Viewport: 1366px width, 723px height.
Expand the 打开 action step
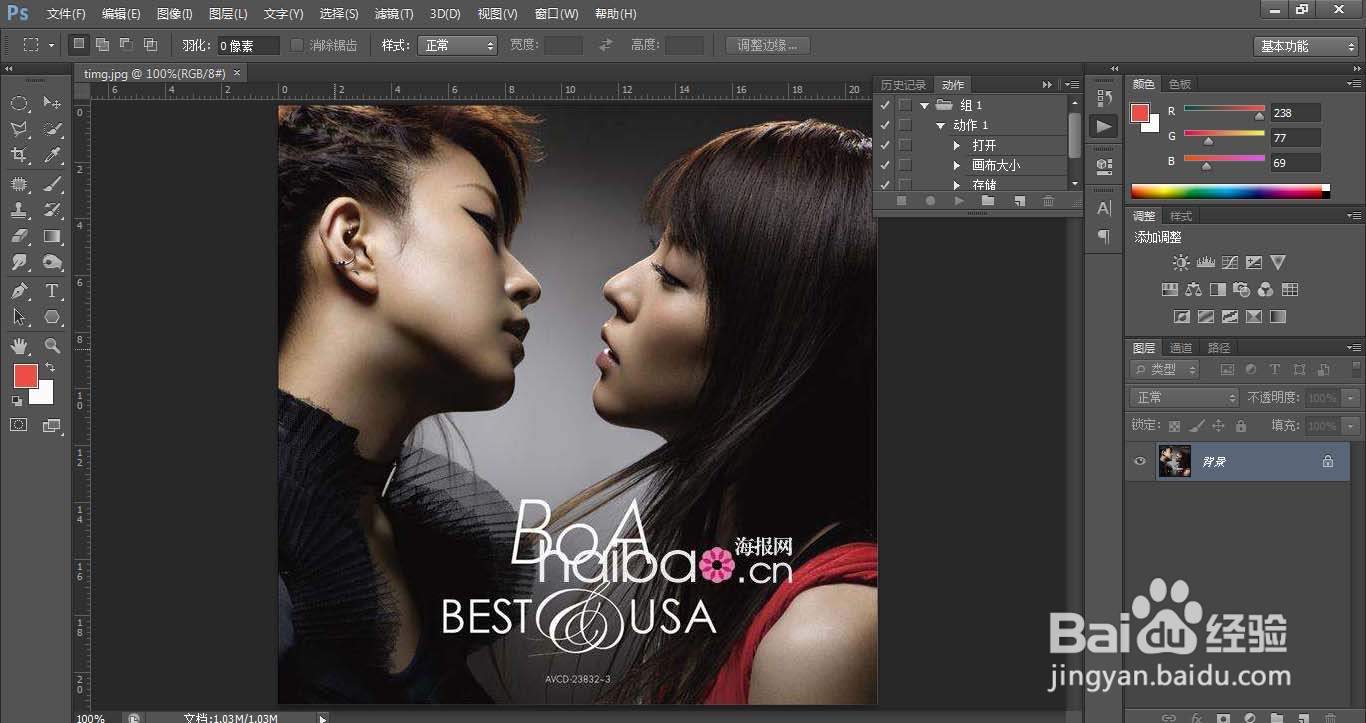click(x=957, y=145)
